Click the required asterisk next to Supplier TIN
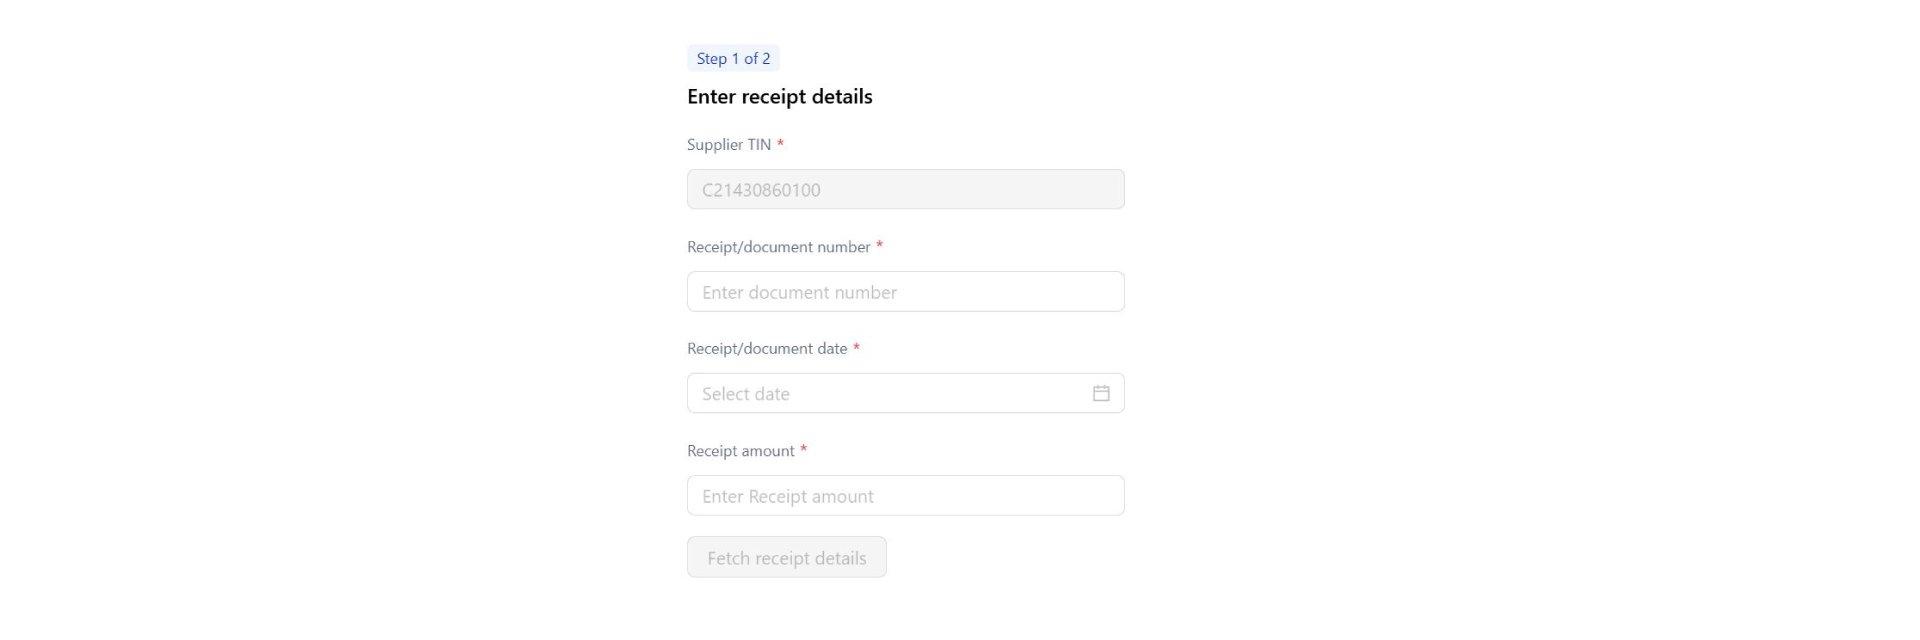 (x=779, y=144)
